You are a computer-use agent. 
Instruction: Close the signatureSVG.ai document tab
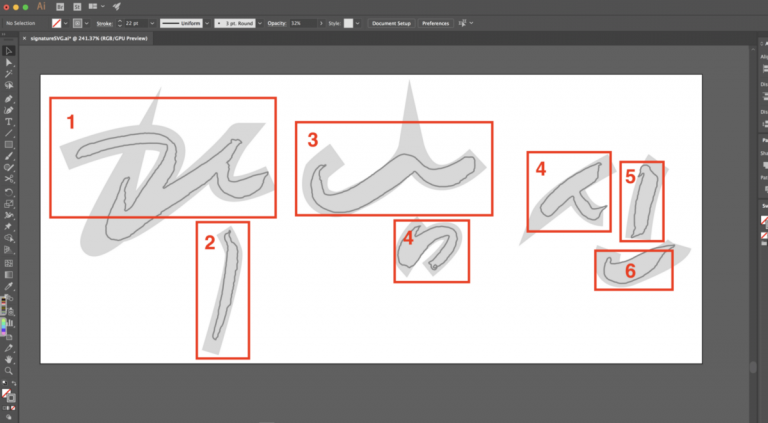tap(26, 37)
